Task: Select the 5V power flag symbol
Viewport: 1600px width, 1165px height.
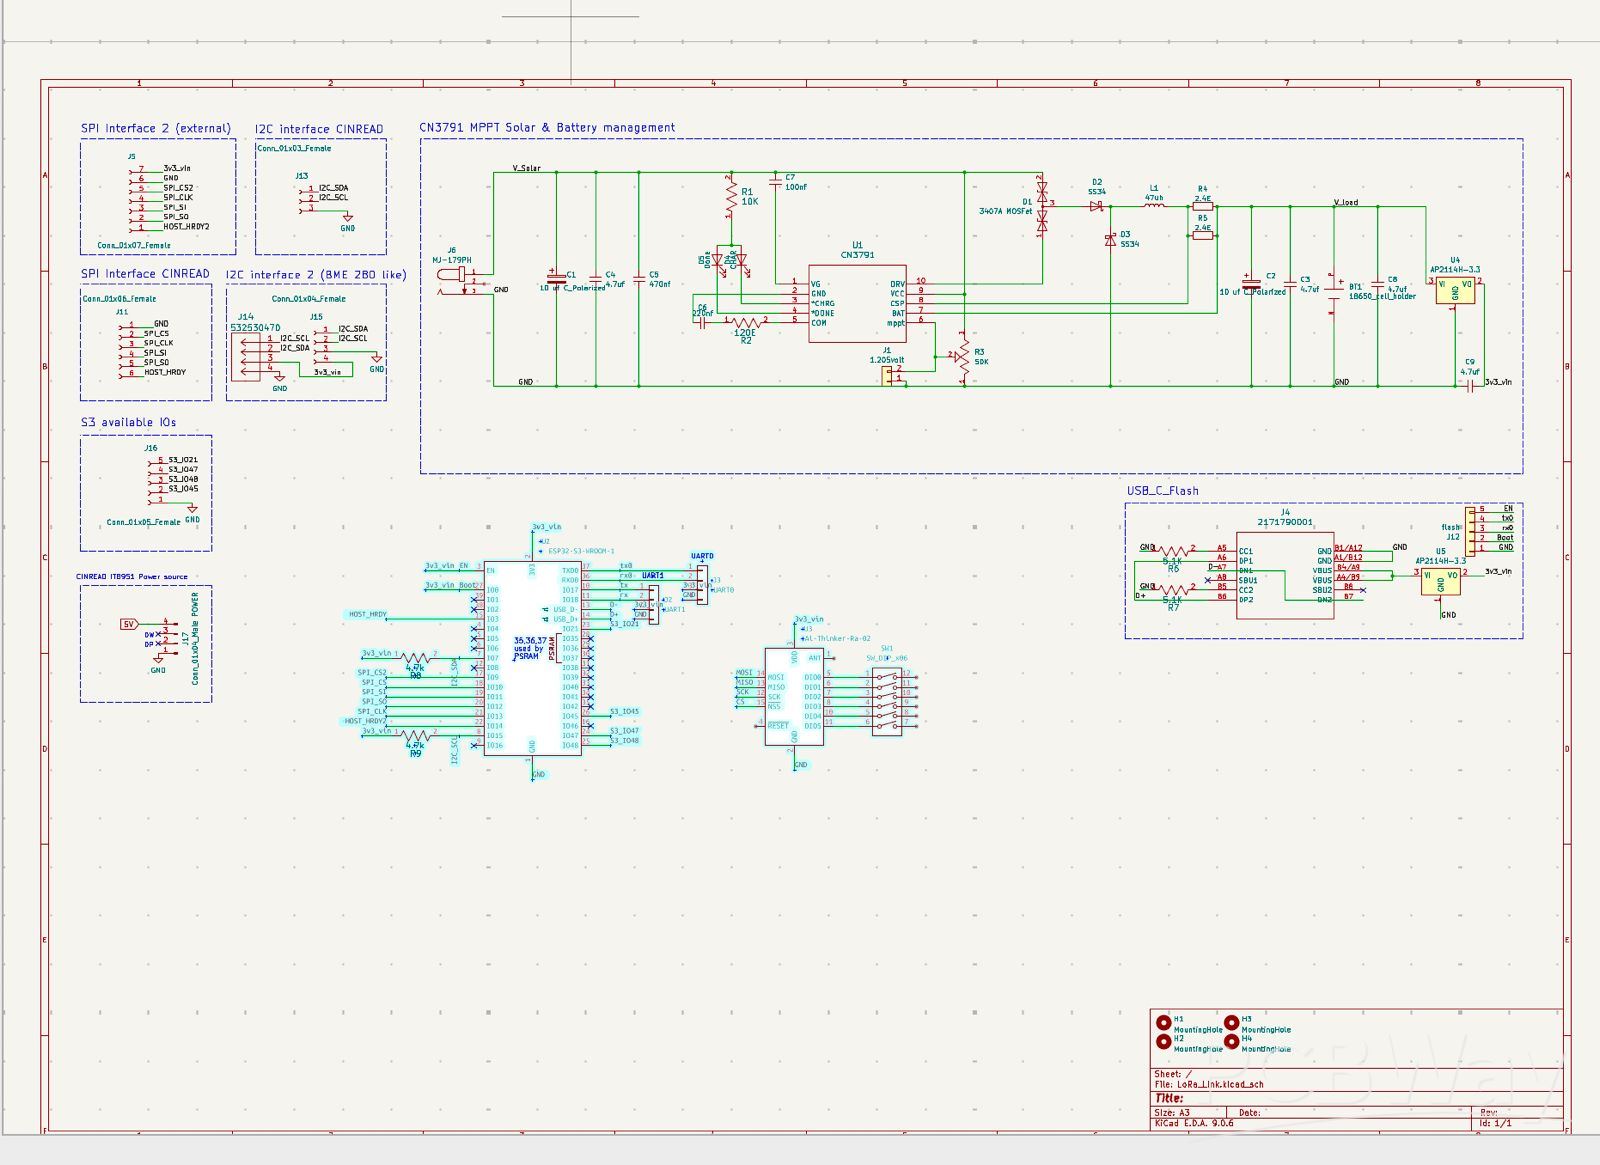Action: [x=128, y=624]
